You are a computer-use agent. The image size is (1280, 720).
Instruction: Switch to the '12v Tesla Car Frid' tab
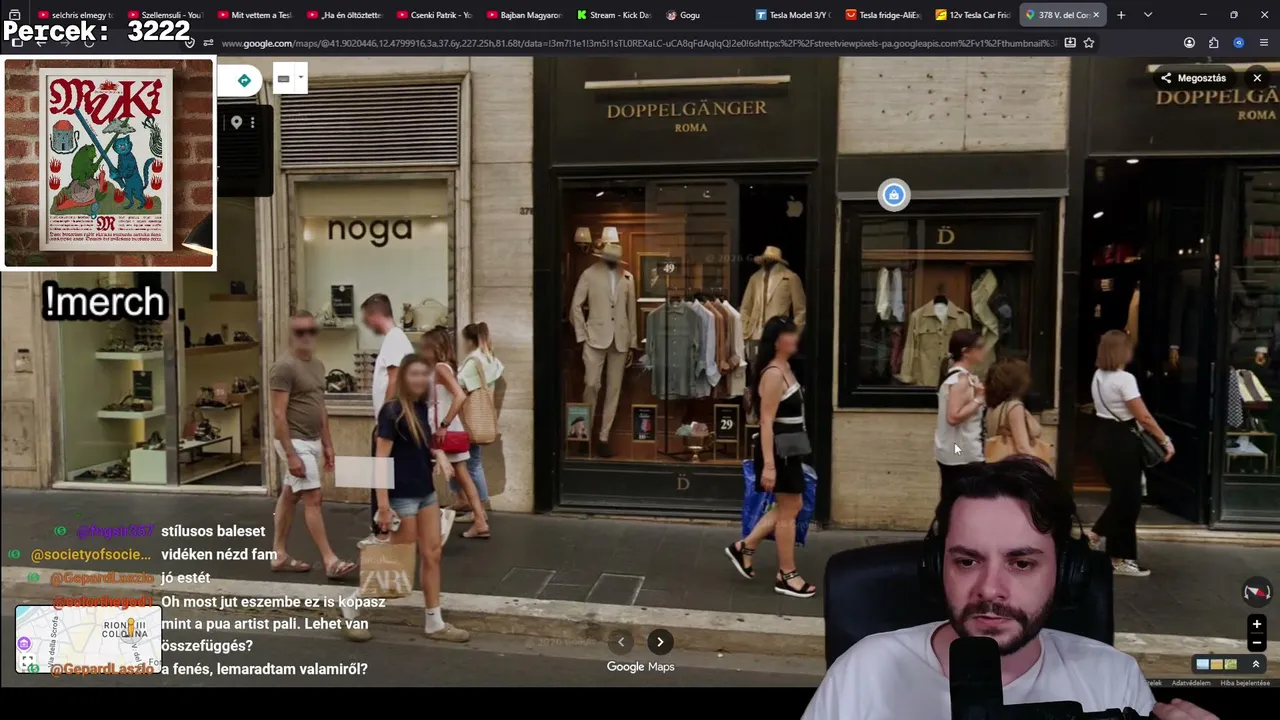(972, 15)
